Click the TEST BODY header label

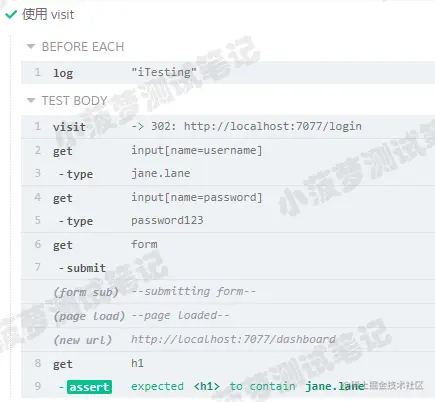[74, 101]
